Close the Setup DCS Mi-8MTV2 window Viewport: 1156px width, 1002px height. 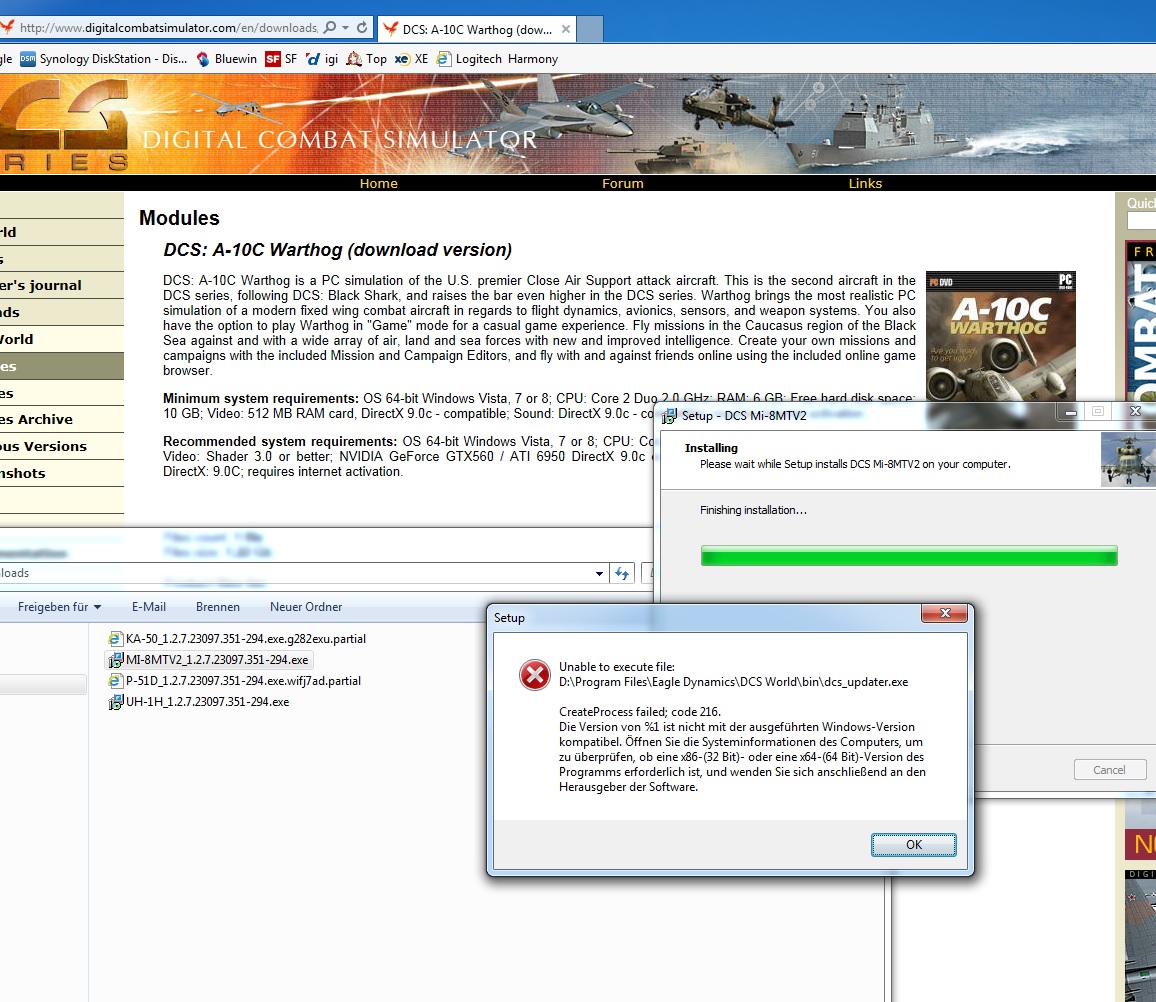pos(1135,411)
